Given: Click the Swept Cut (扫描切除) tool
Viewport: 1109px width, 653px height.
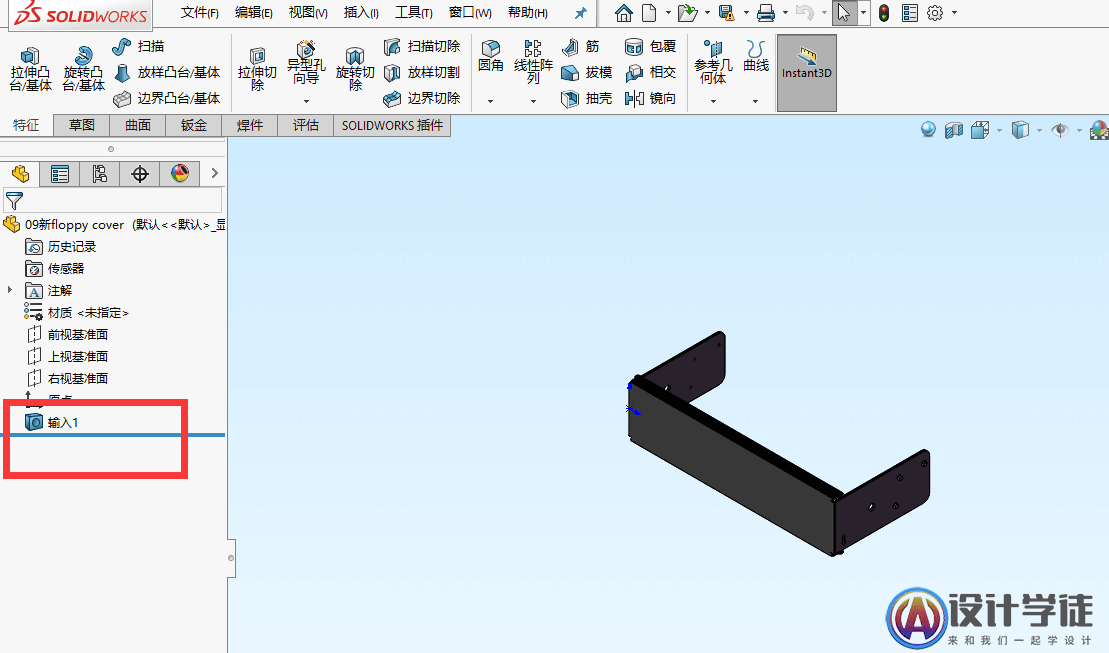Looking at the screenshot, I should pyautogui.click(x=422, y=47).
